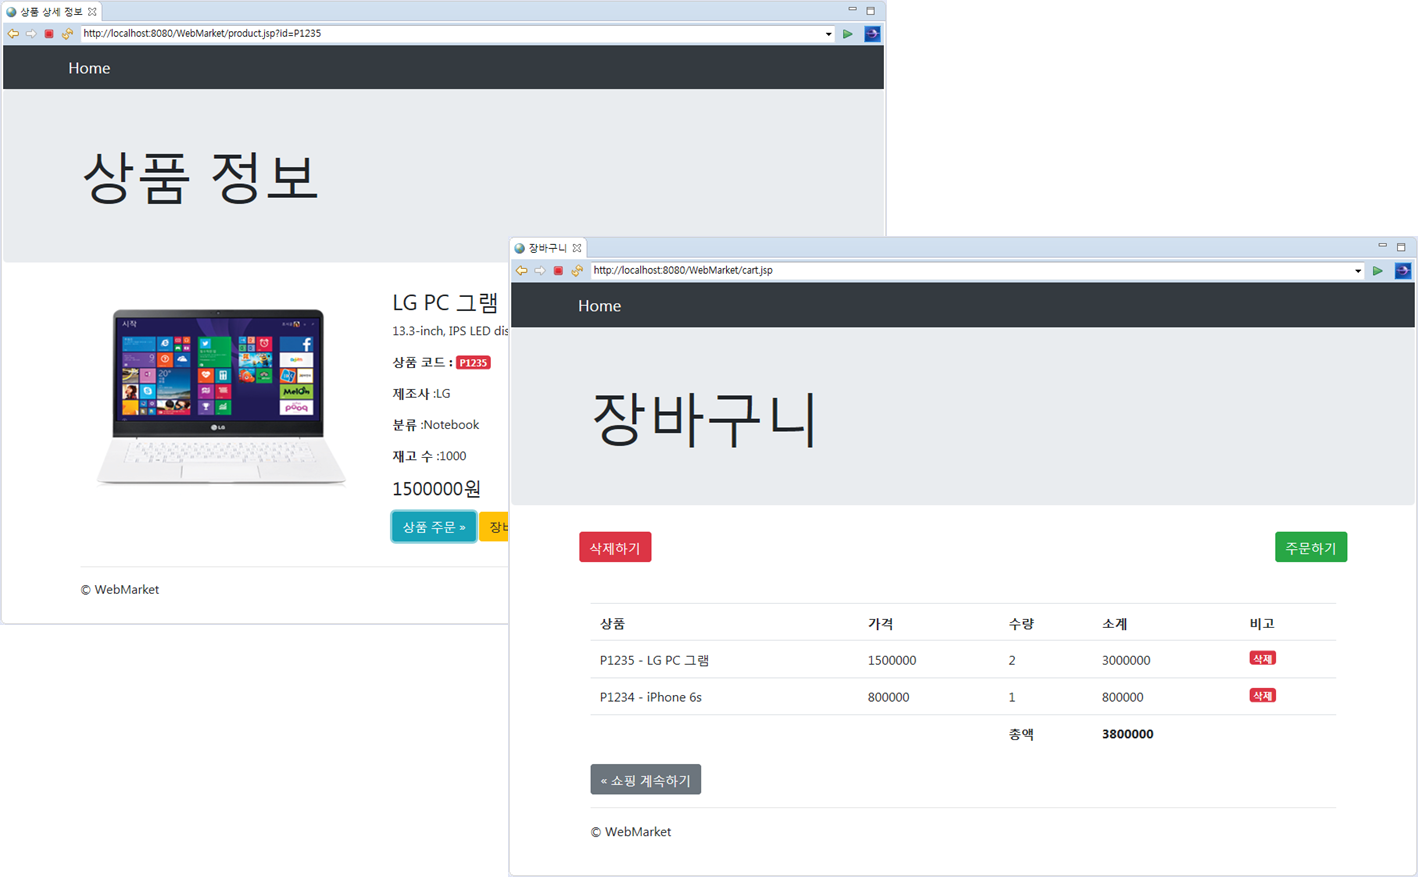The image size is (1418, 877).
Task: Minimize the cart browser view
Action: [x=1383, y=246]
